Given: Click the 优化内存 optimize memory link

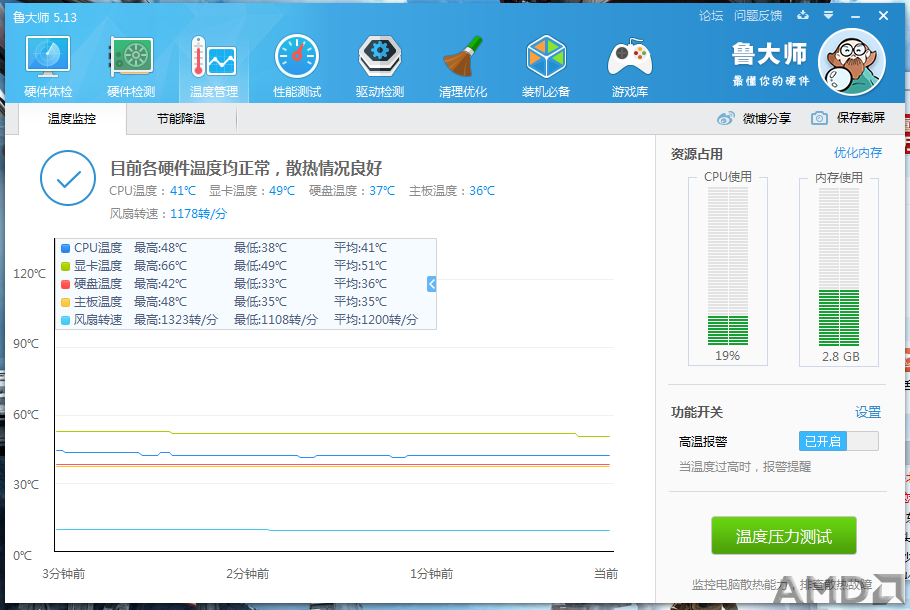Looking at the screenshot, I should (x=858, y=153).
